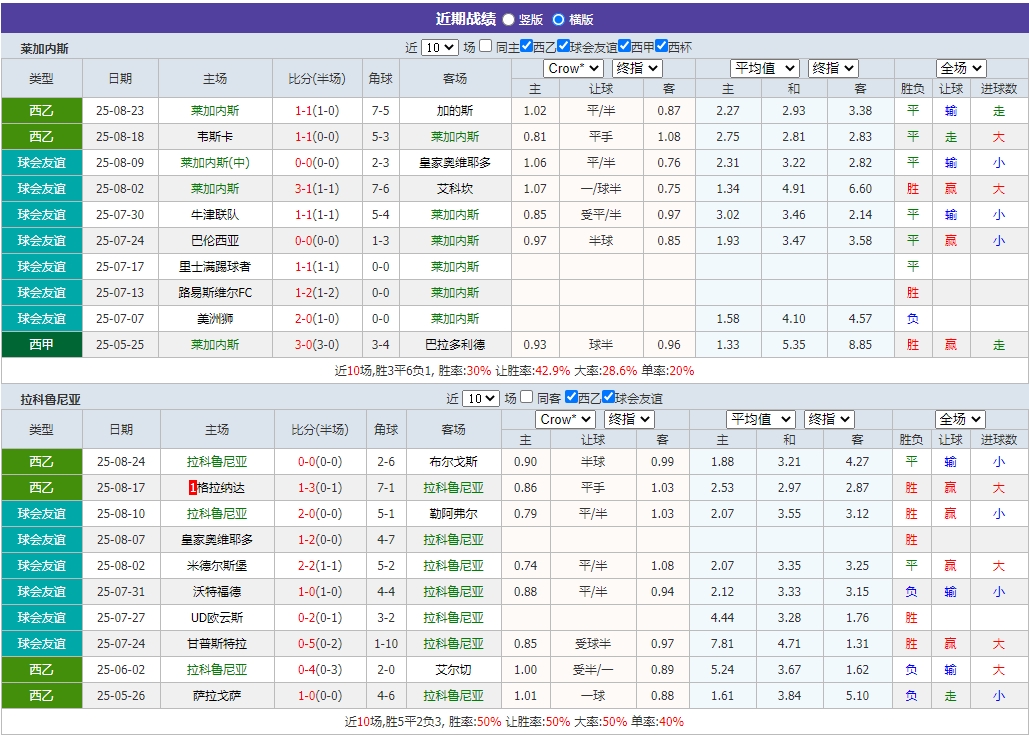Image resolution: width=1029 pixels, height=737 pixels.
Task: Enable the 同客 checkbox for 拉科鲁尼亚
Action: point(526,398)
